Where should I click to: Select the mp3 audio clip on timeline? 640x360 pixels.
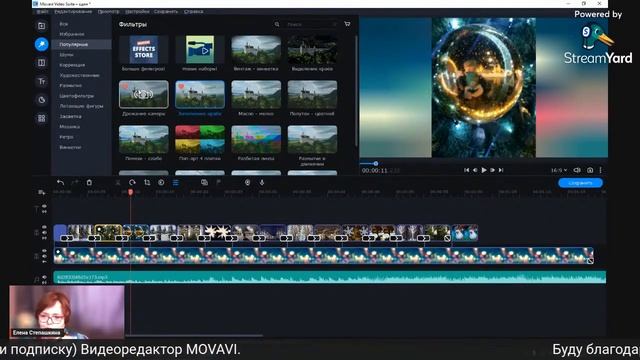(x=330, y=277)
